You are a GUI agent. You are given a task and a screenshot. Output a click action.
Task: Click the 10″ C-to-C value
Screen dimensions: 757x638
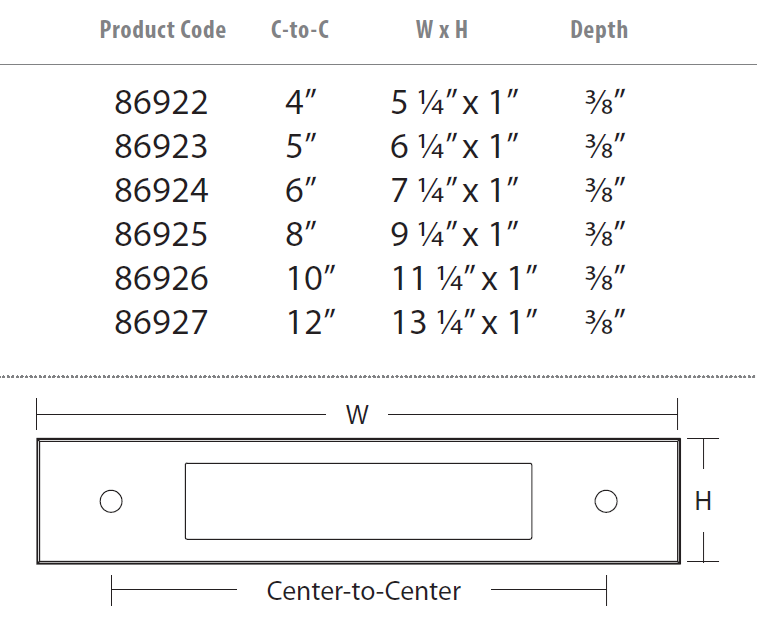pyautogui.click(x=311, y=278)
